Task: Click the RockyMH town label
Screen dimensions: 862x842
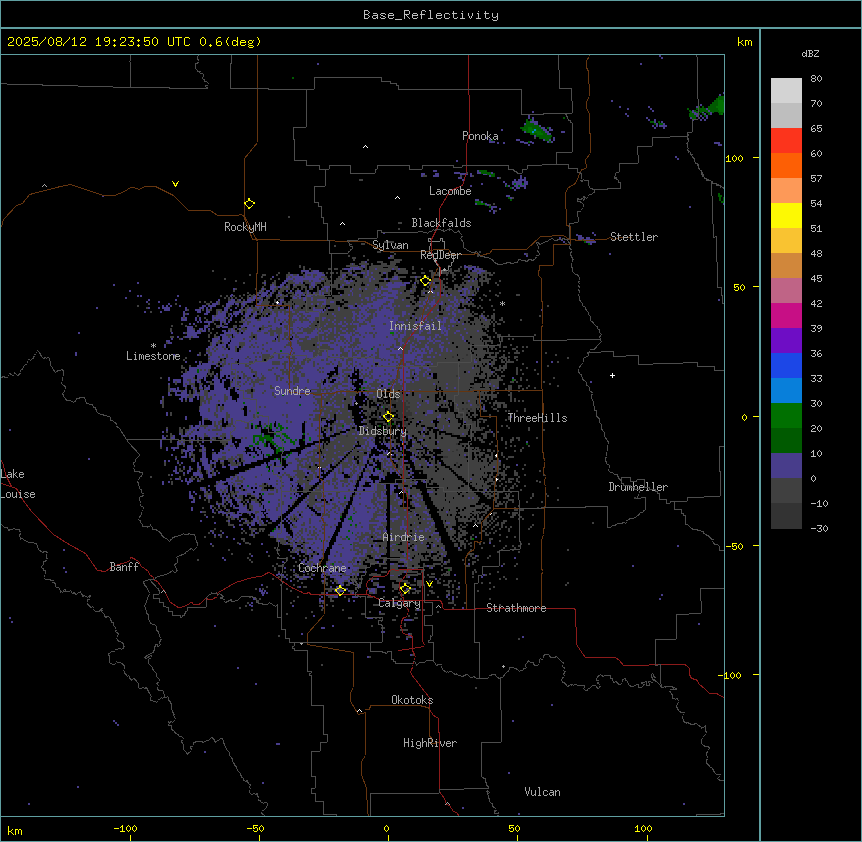Action: pyautogui.click(x=245, y=227)
